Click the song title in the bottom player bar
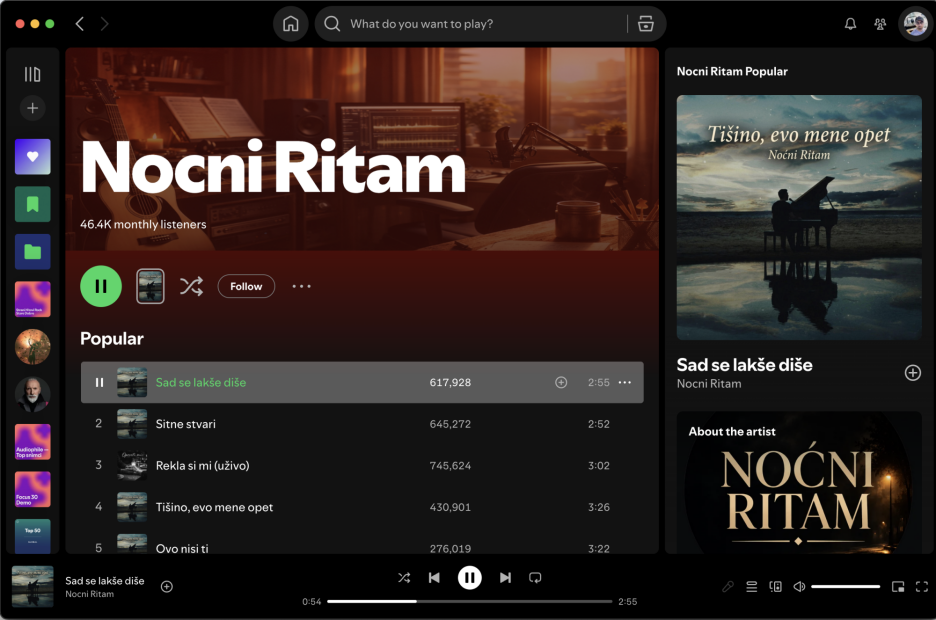Image resolution: width=936 pixels, height=620 pixels. (x=104, y=581)
